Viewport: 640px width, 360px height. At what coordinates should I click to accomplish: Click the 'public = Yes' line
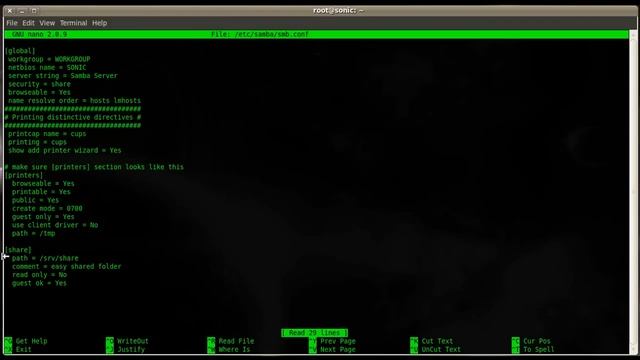click(x=35, y=200)
